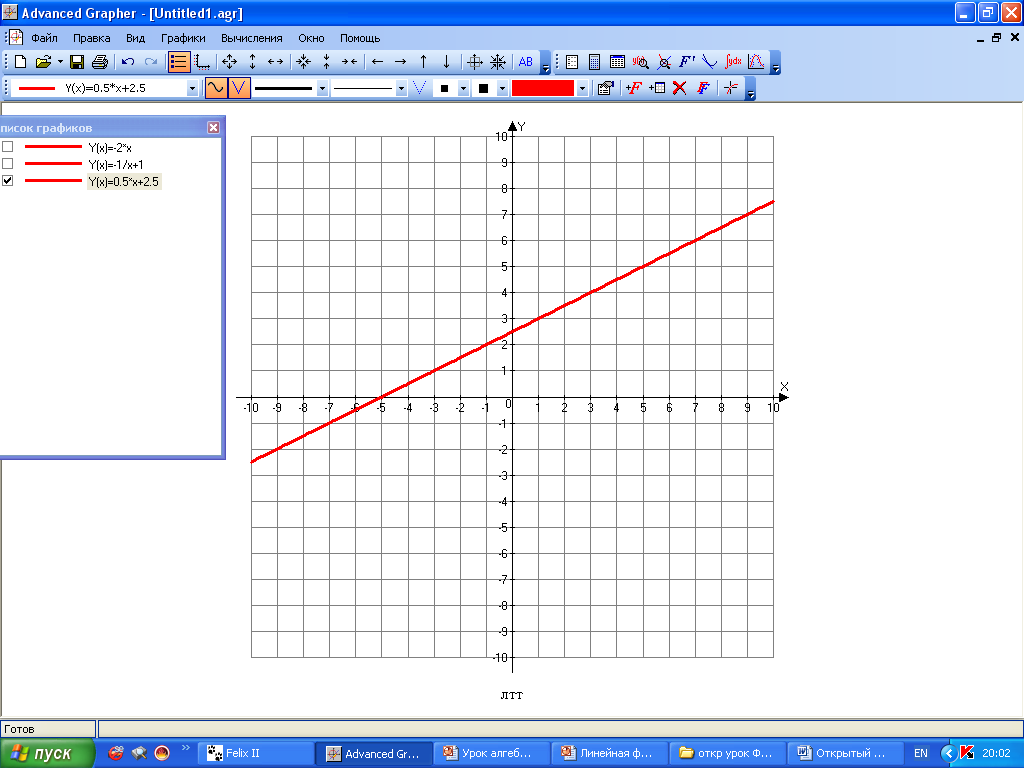1024x768 pixels.
Task: Click the intersection finder icon
Action: [x=664, y=62]
